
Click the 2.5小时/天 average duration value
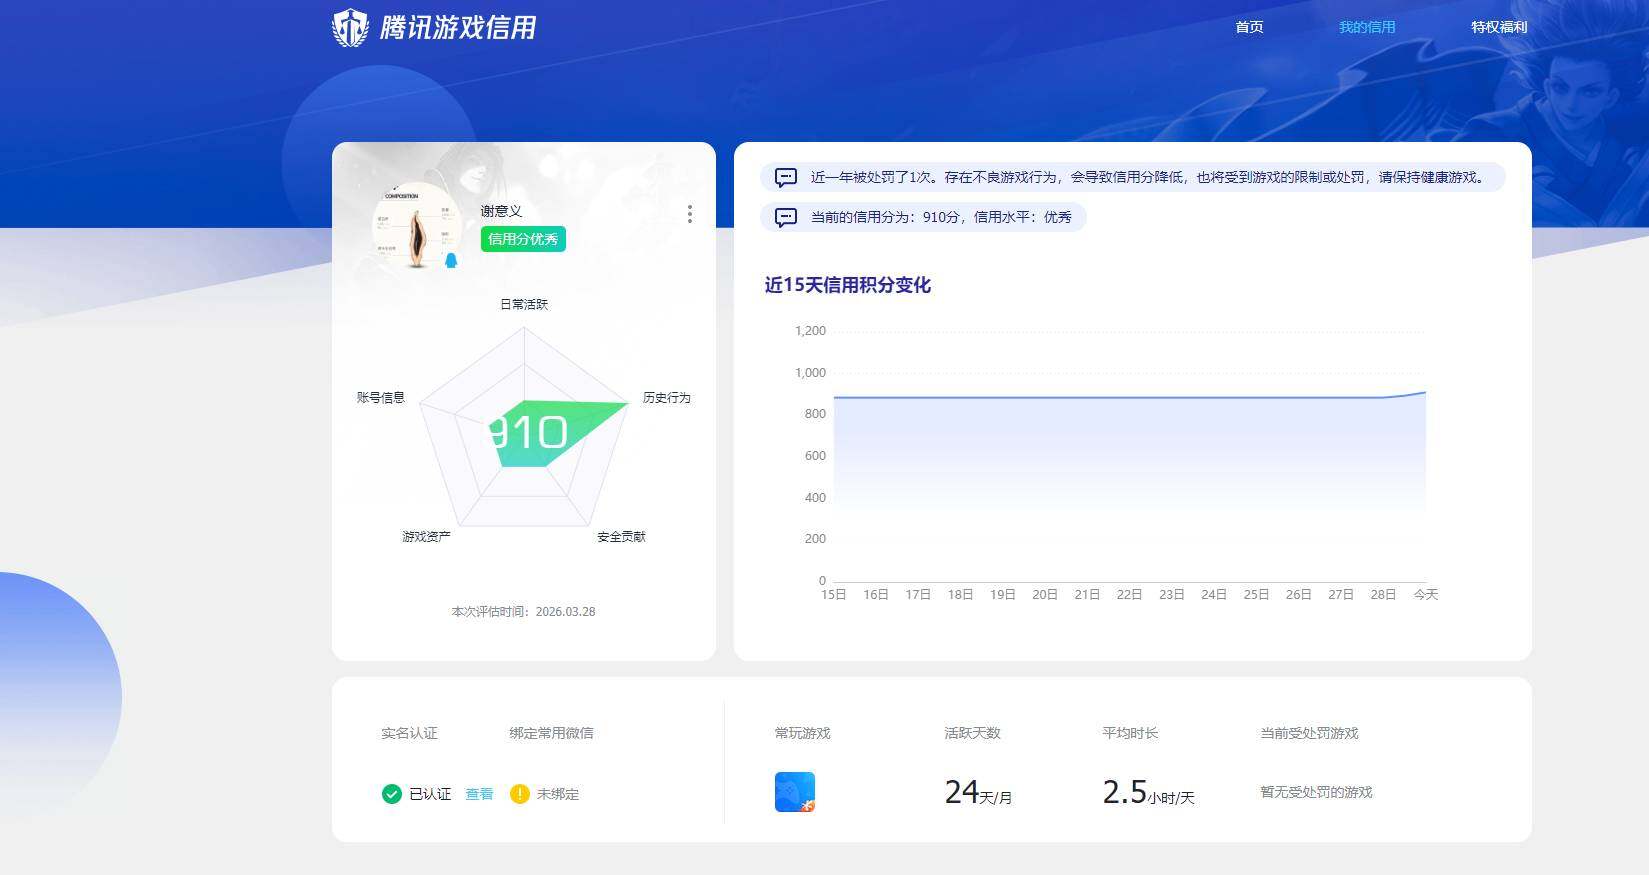pyautogui.click(x=1149, y=793)
